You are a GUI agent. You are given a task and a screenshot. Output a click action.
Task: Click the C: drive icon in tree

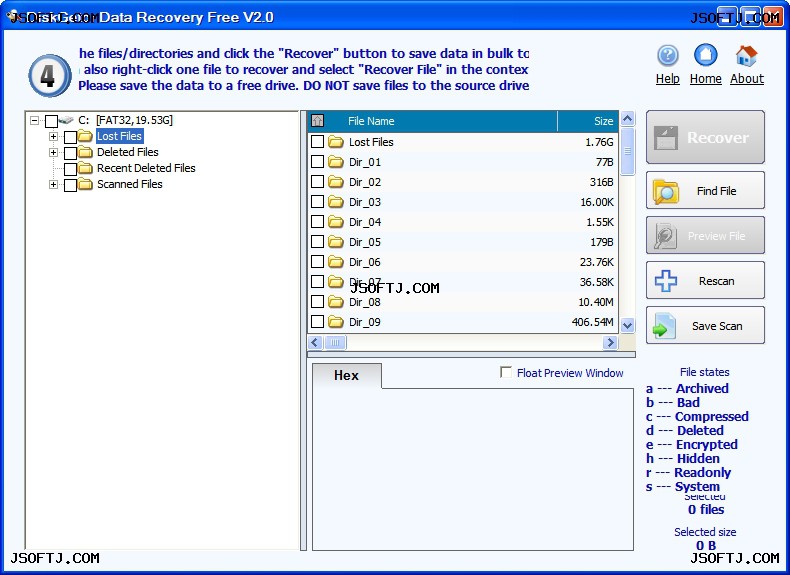click(x=66, y=120)
